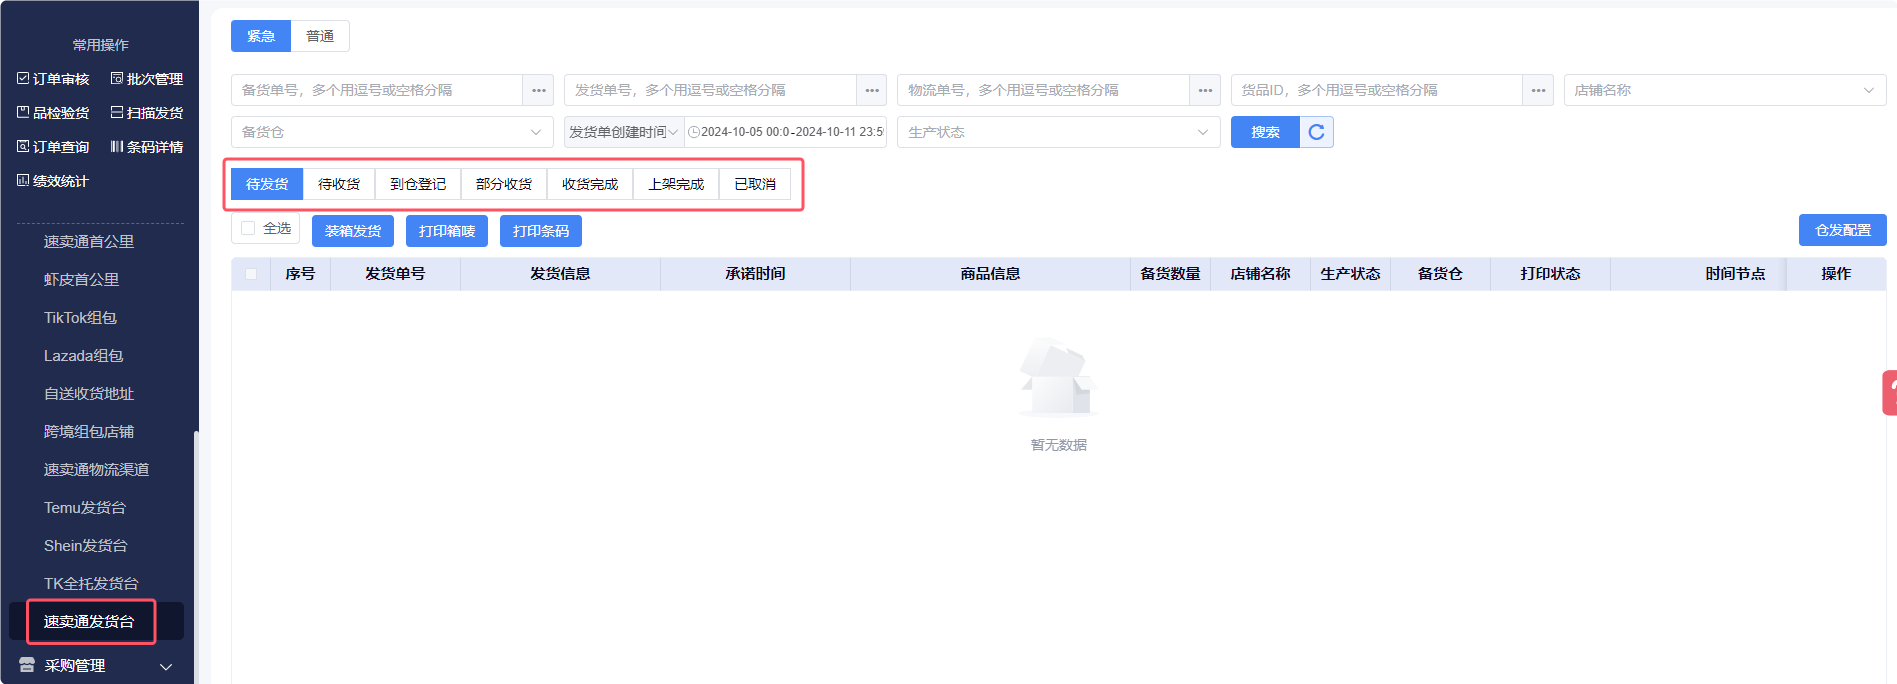
Task: Click the 发货单号 input field
Action: 710,90
